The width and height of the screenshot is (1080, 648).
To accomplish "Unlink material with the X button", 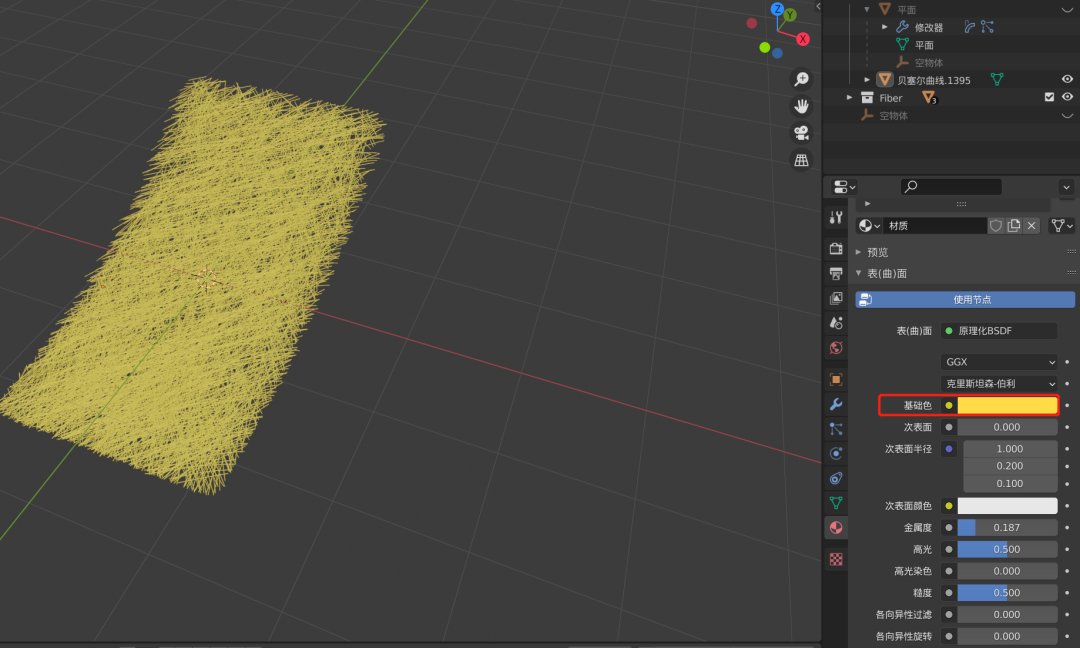I will (1031, 225).
